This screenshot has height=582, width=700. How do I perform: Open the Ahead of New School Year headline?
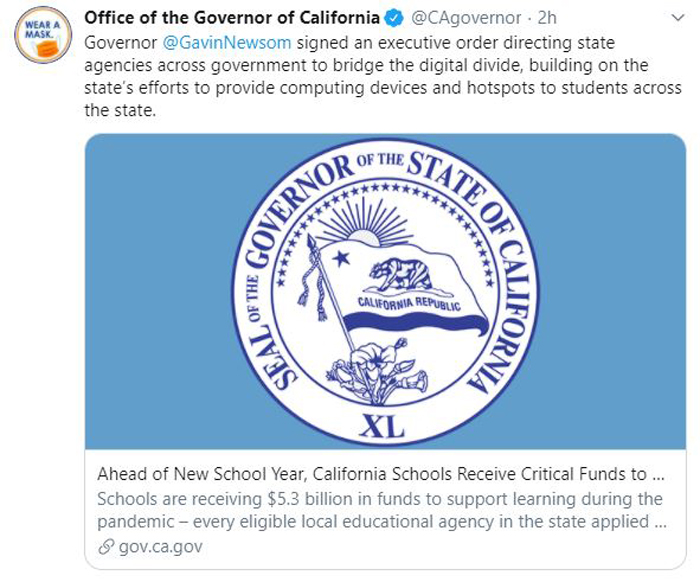[x=381, y=474]
